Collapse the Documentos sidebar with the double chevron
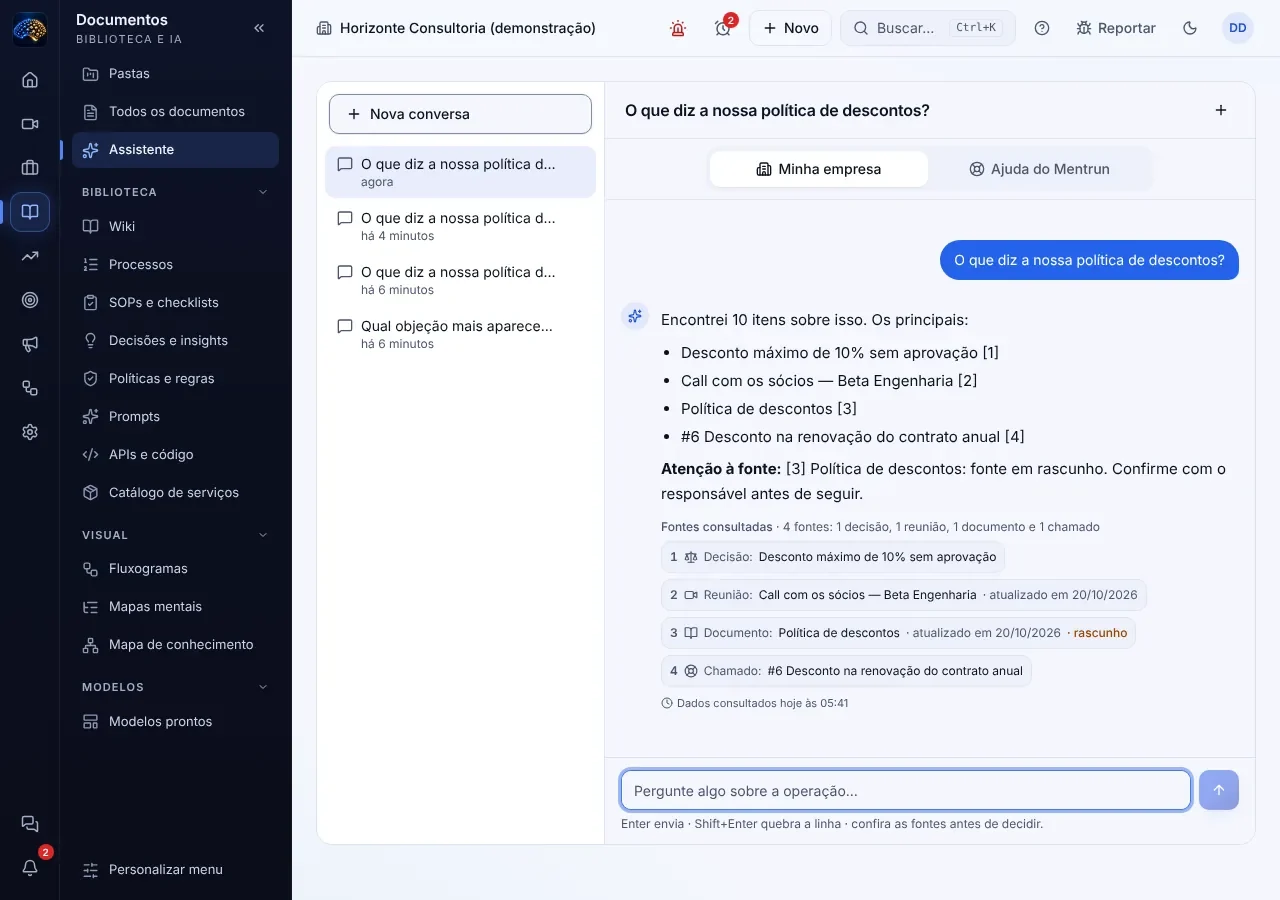 tap(259, 28)
